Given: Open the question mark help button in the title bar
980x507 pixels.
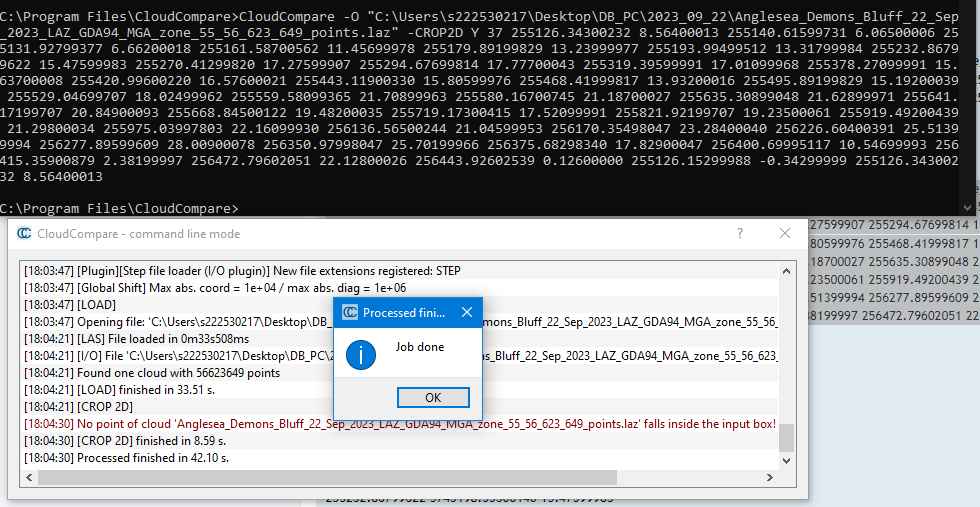Looking at the screenshot, I should point(740,233).
